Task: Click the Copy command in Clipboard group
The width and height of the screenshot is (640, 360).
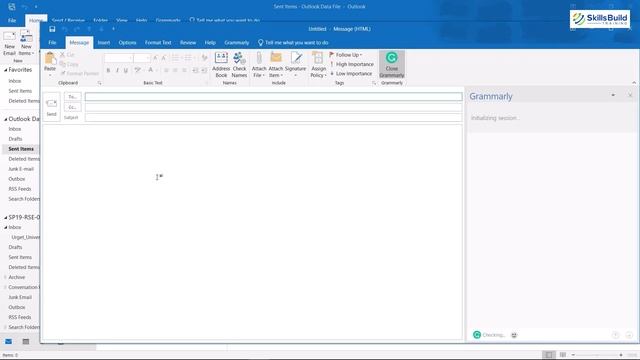Action: coord(69,64)
